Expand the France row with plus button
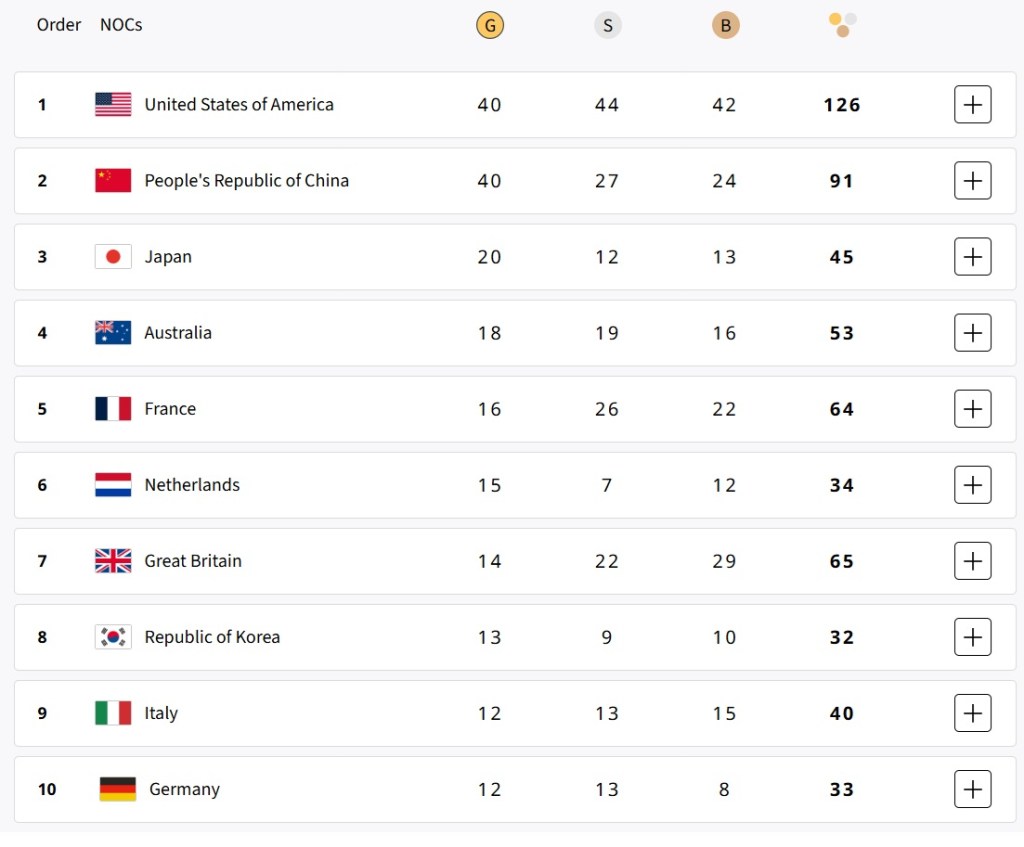1024x847 pixels. coord(972,409)
